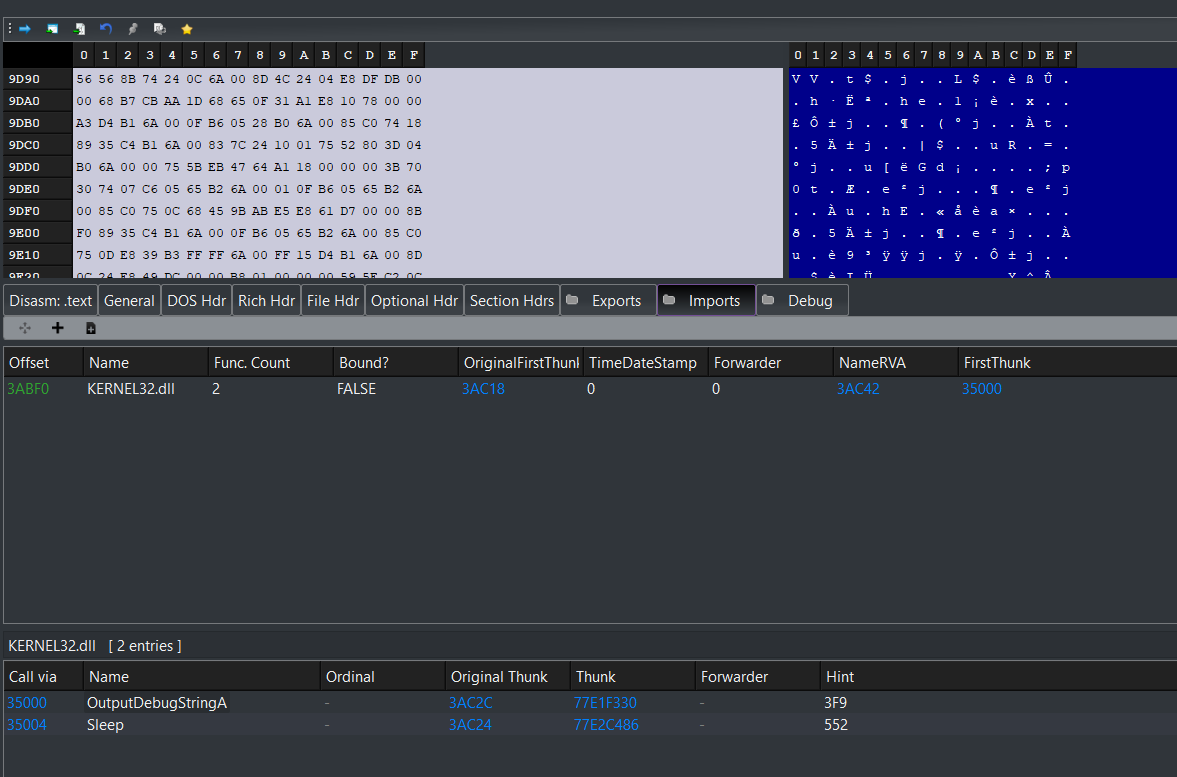Click the add new library file icon

point(90,328)
